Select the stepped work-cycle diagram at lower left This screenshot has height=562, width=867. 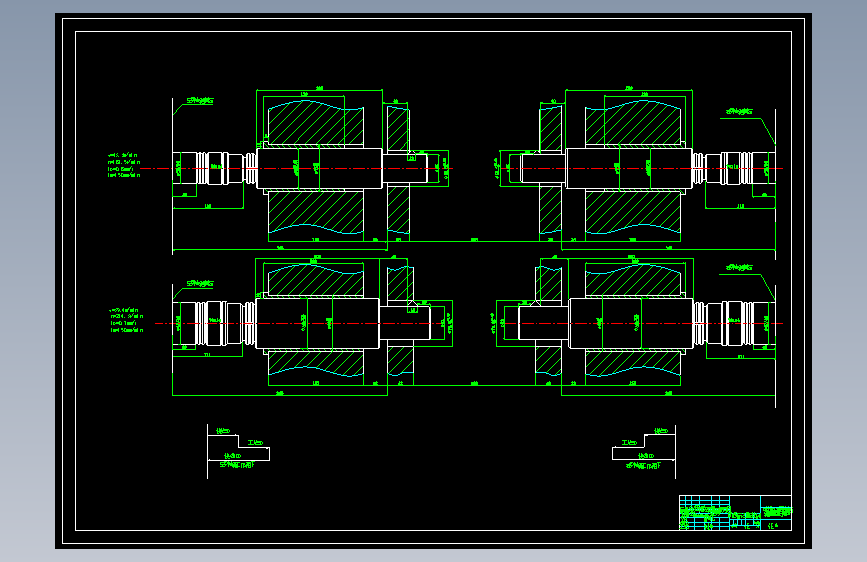tap(238, 451)
